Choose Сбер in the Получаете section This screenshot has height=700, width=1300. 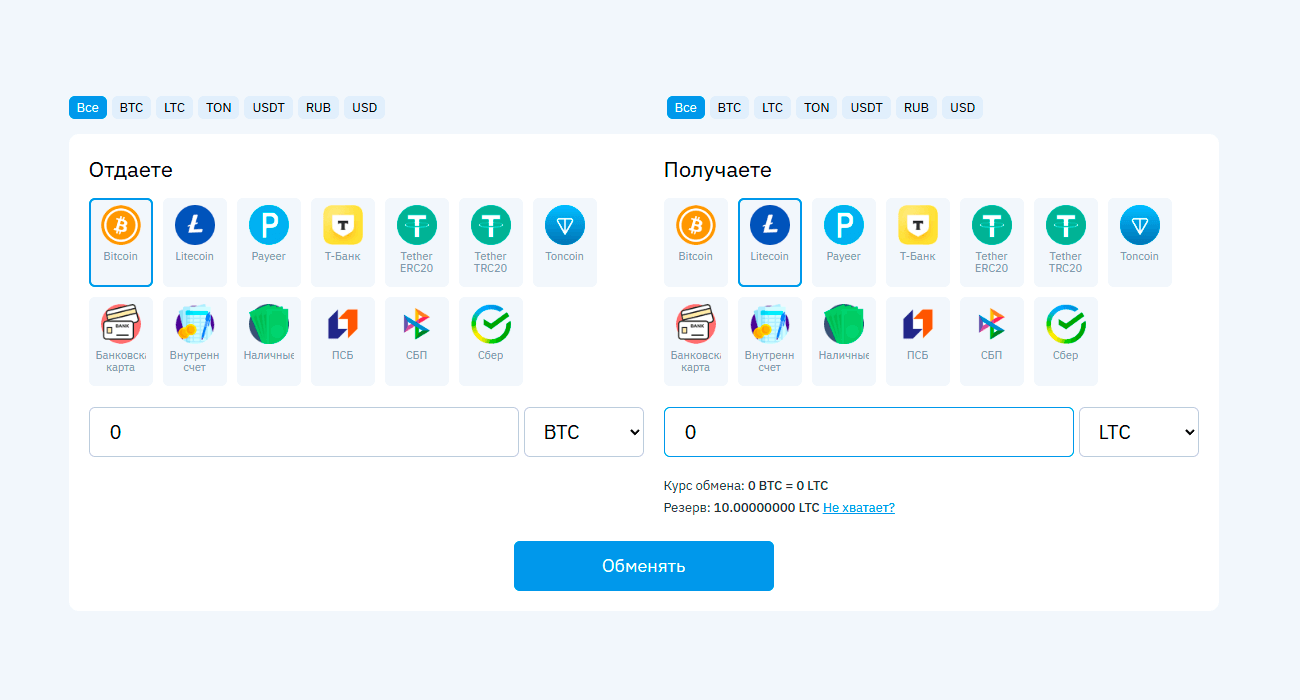point(1066,342)
